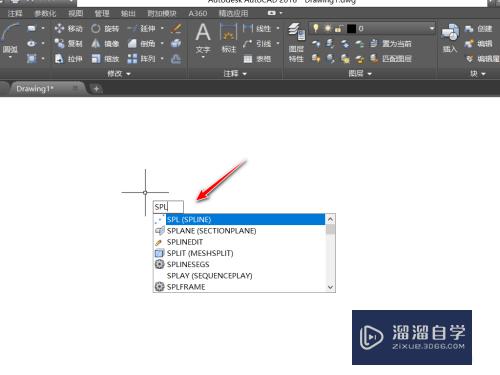Open the Parametric (参数化) ribbon tab

pyautogui.click(x=45, y=13)
